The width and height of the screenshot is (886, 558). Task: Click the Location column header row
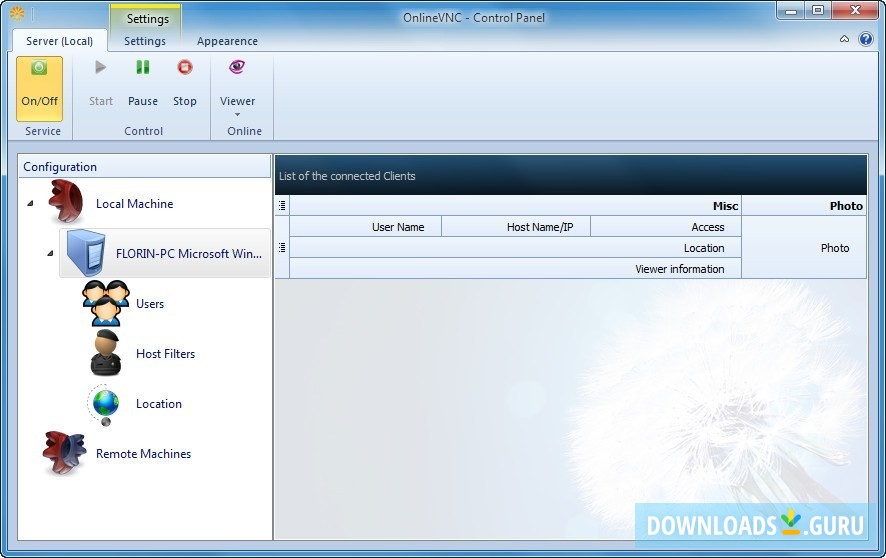[x=515, y=247]
